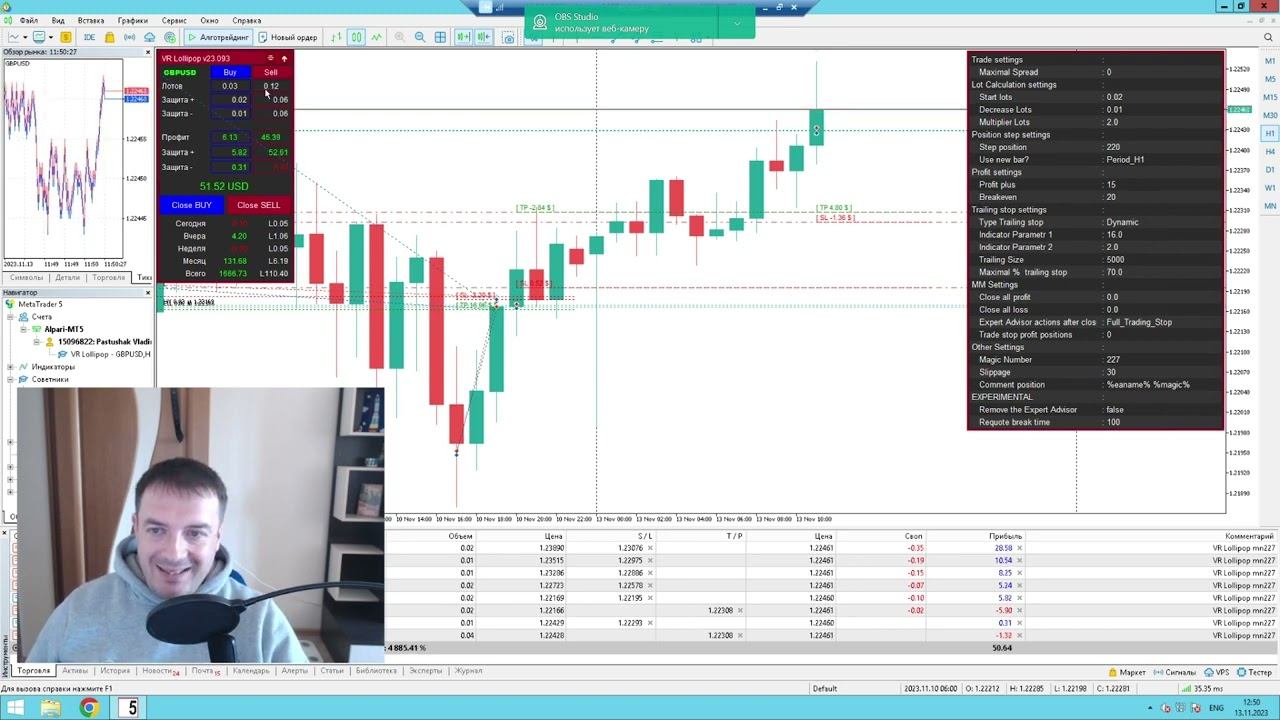Select the M15 timeframe
The height and width of the screenshot is (720, 1280).
click(1270, 97)
